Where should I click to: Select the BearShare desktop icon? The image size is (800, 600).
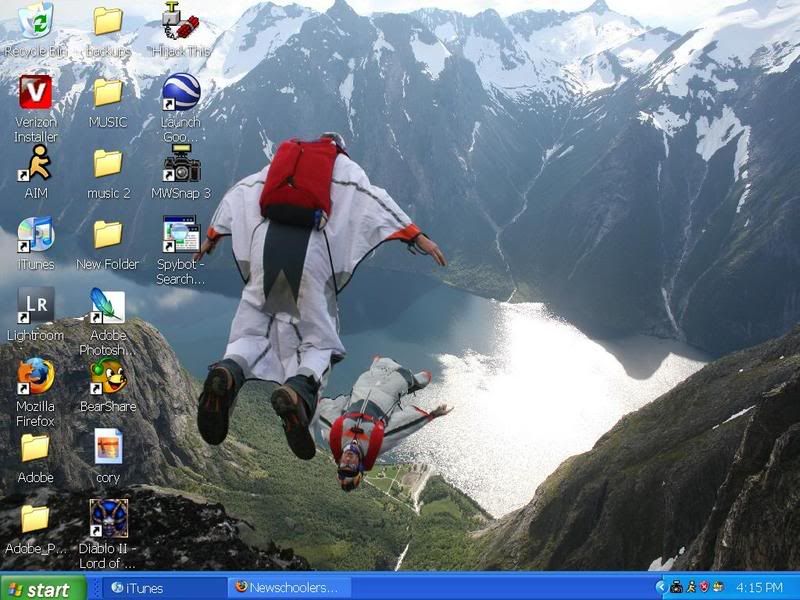108,377
